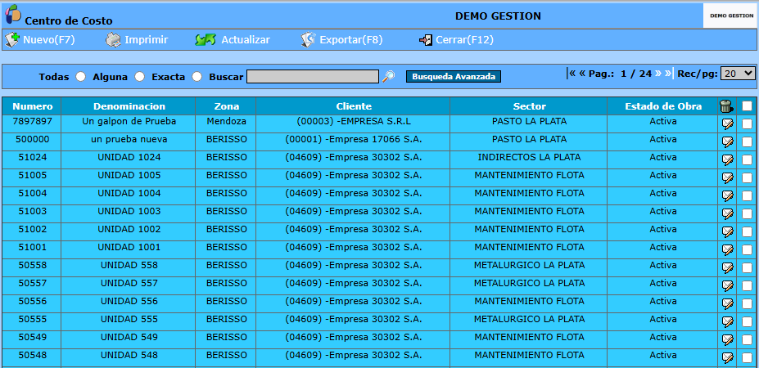Click the Nuevo(F7) new record icon
This screenshot has width=759, height=368.
pos(12,40)
